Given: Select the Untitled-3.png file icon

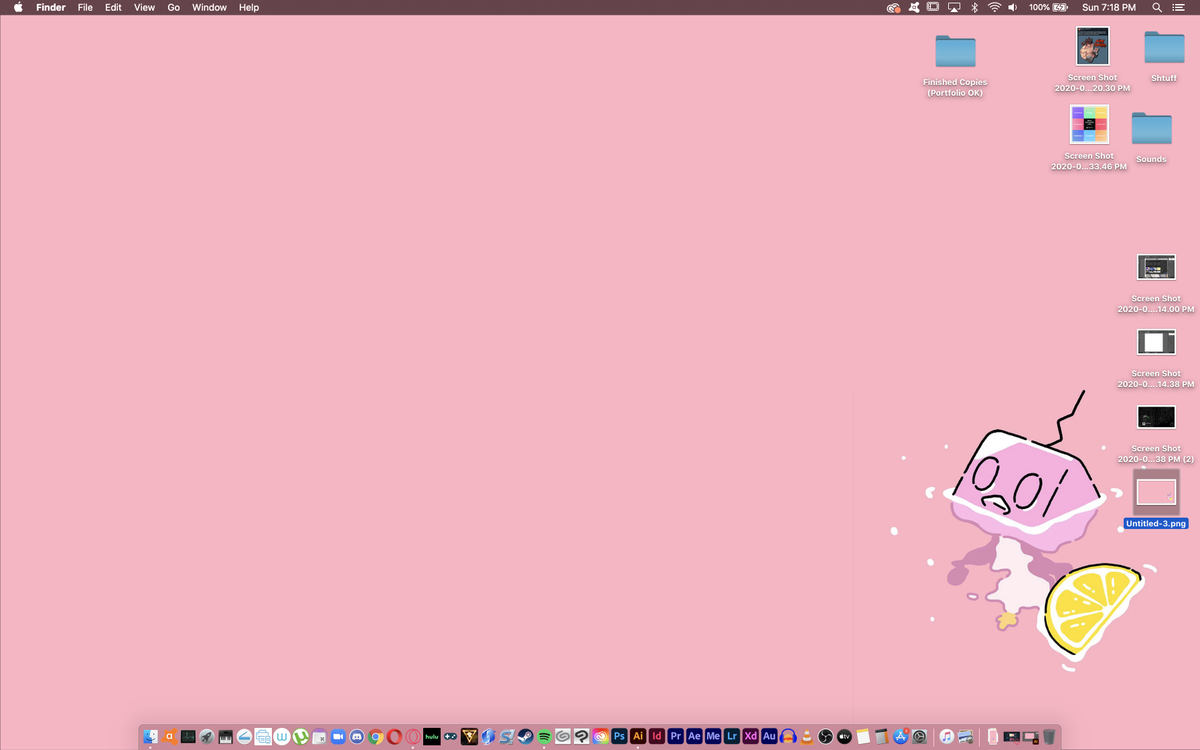Looking at the screenshot, I should (1156, 492).
